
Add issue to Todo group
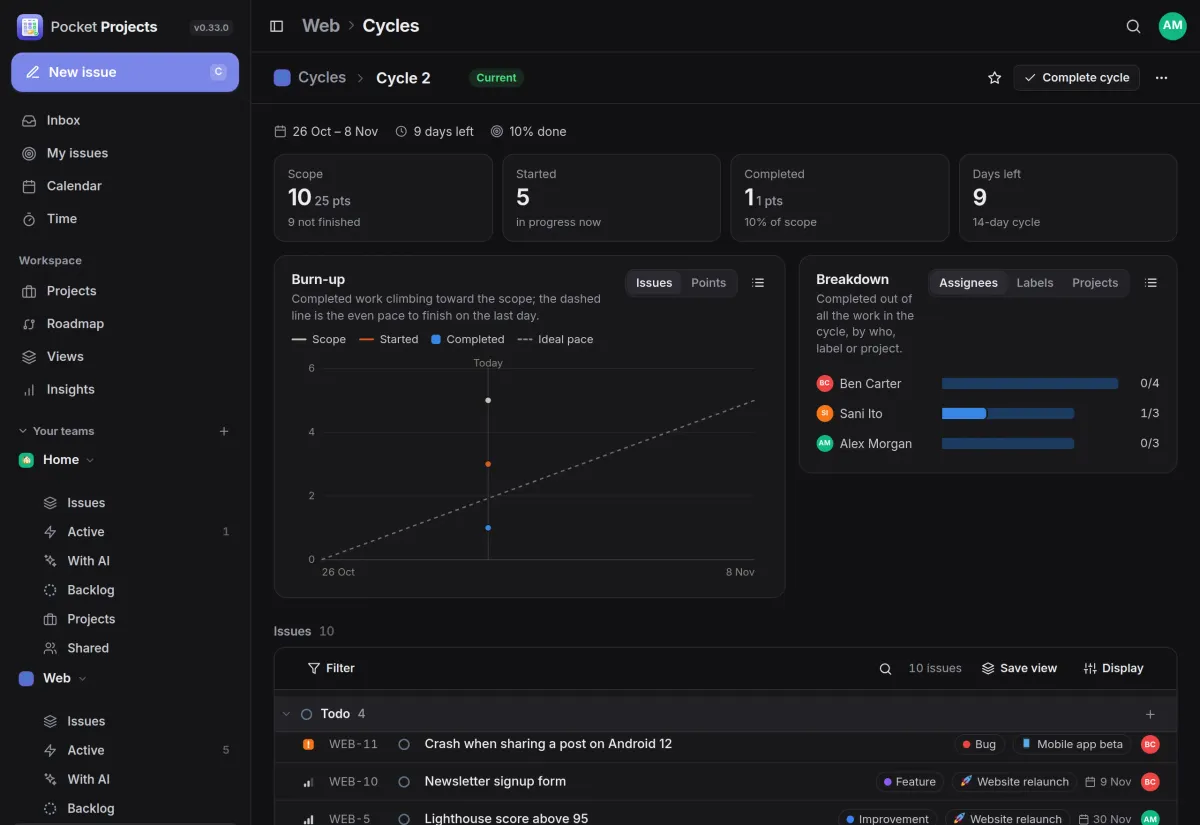[x=1150, y=714]
